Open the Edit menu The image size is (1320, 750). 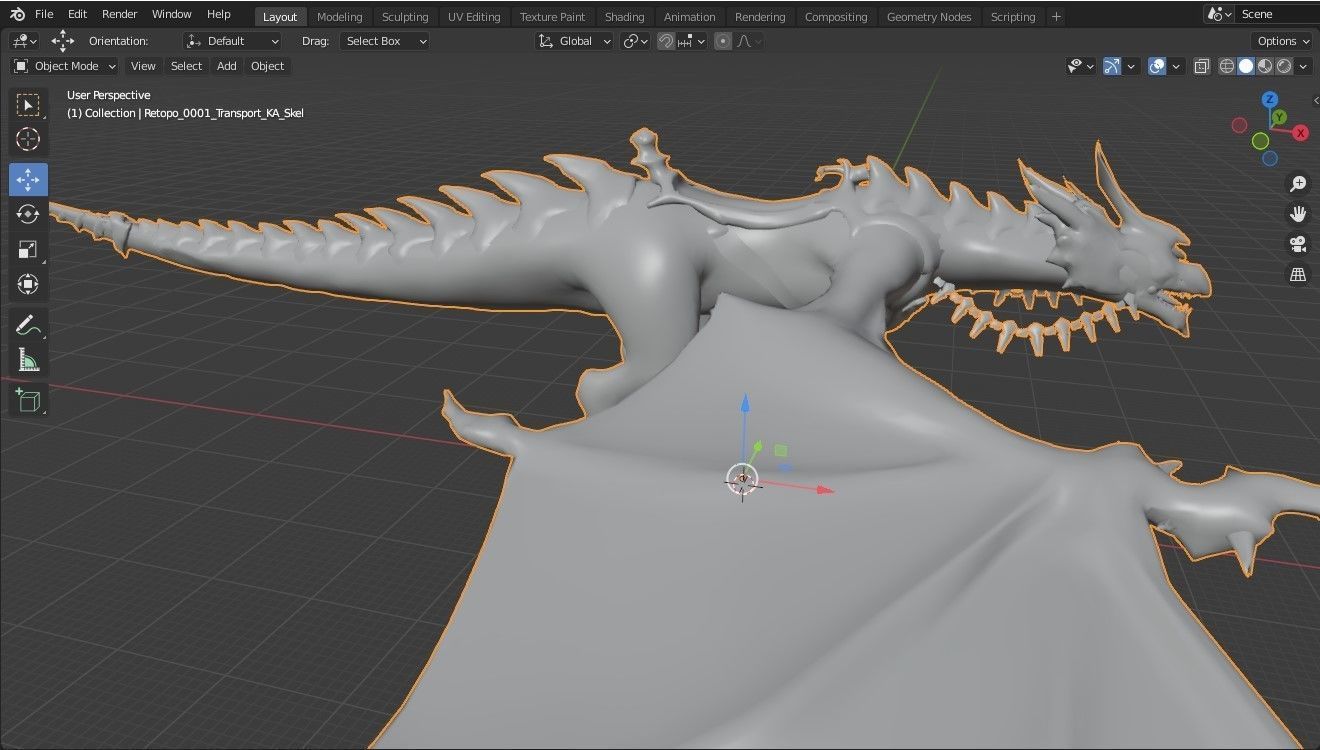tap(77, 14)
